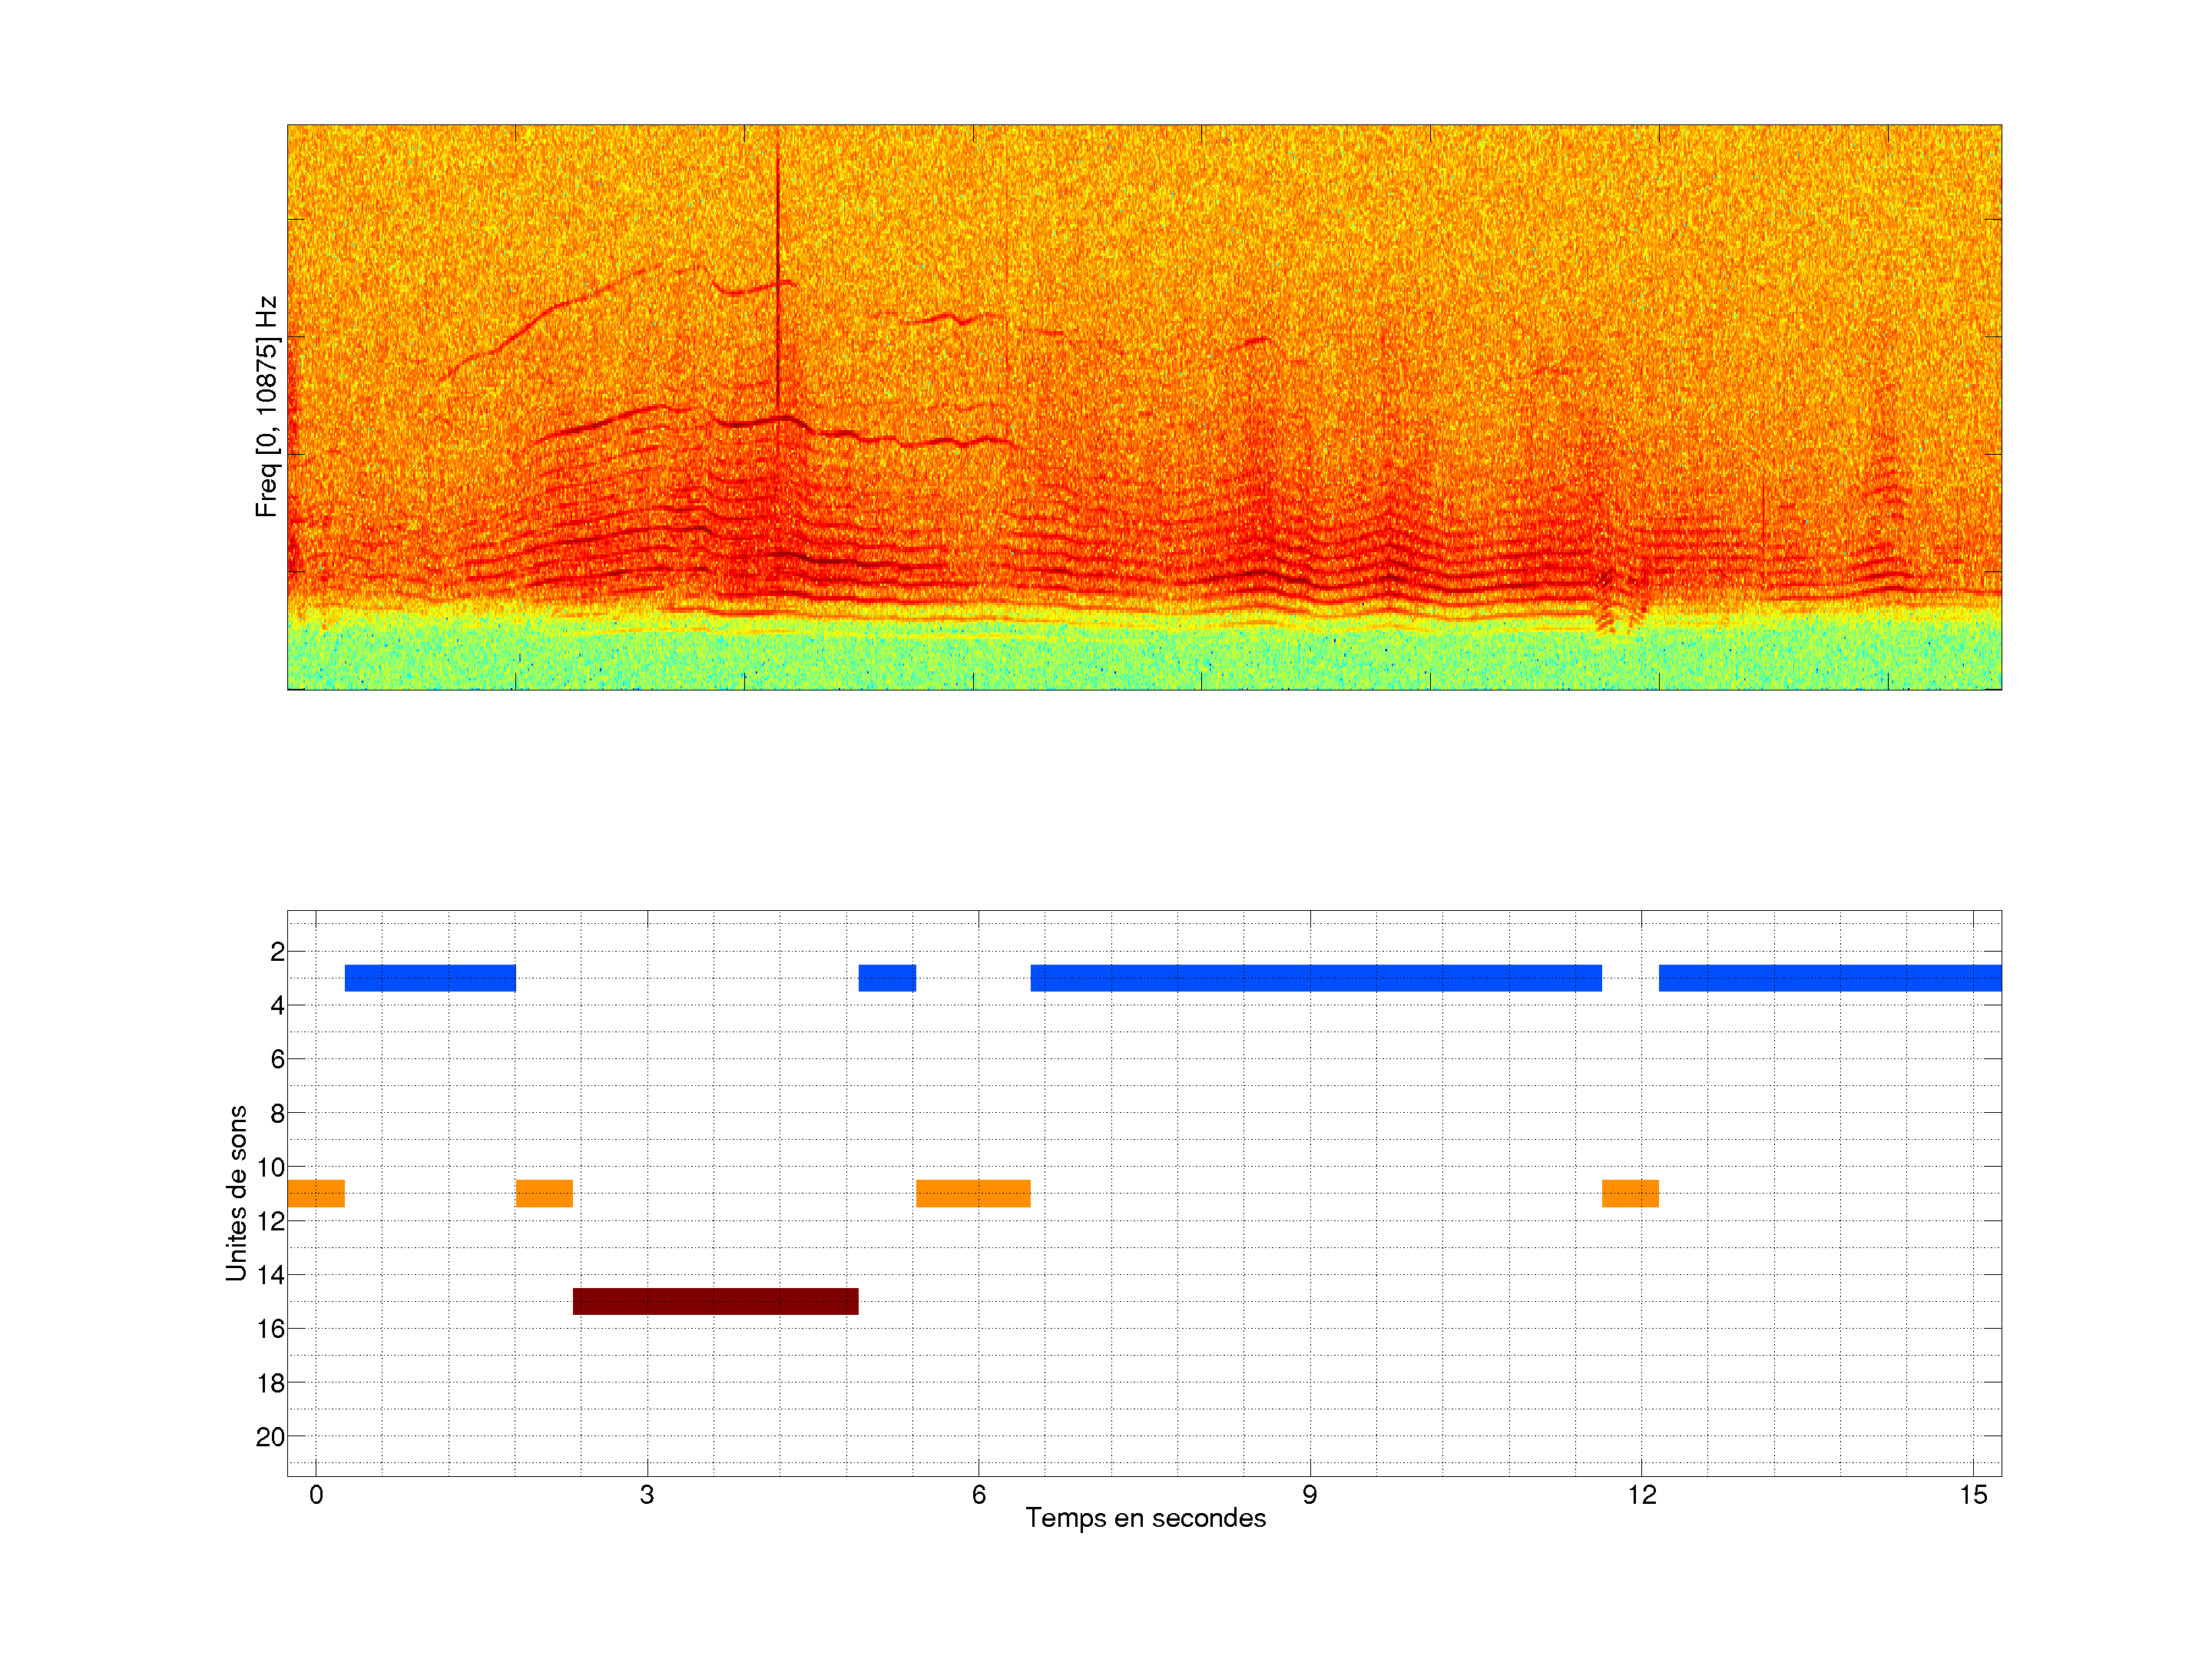Click the orange bar near 2 seconds
The height and width of the screenshot is (1659, 2212).
pyautogui.click(x=544, y=1193)
